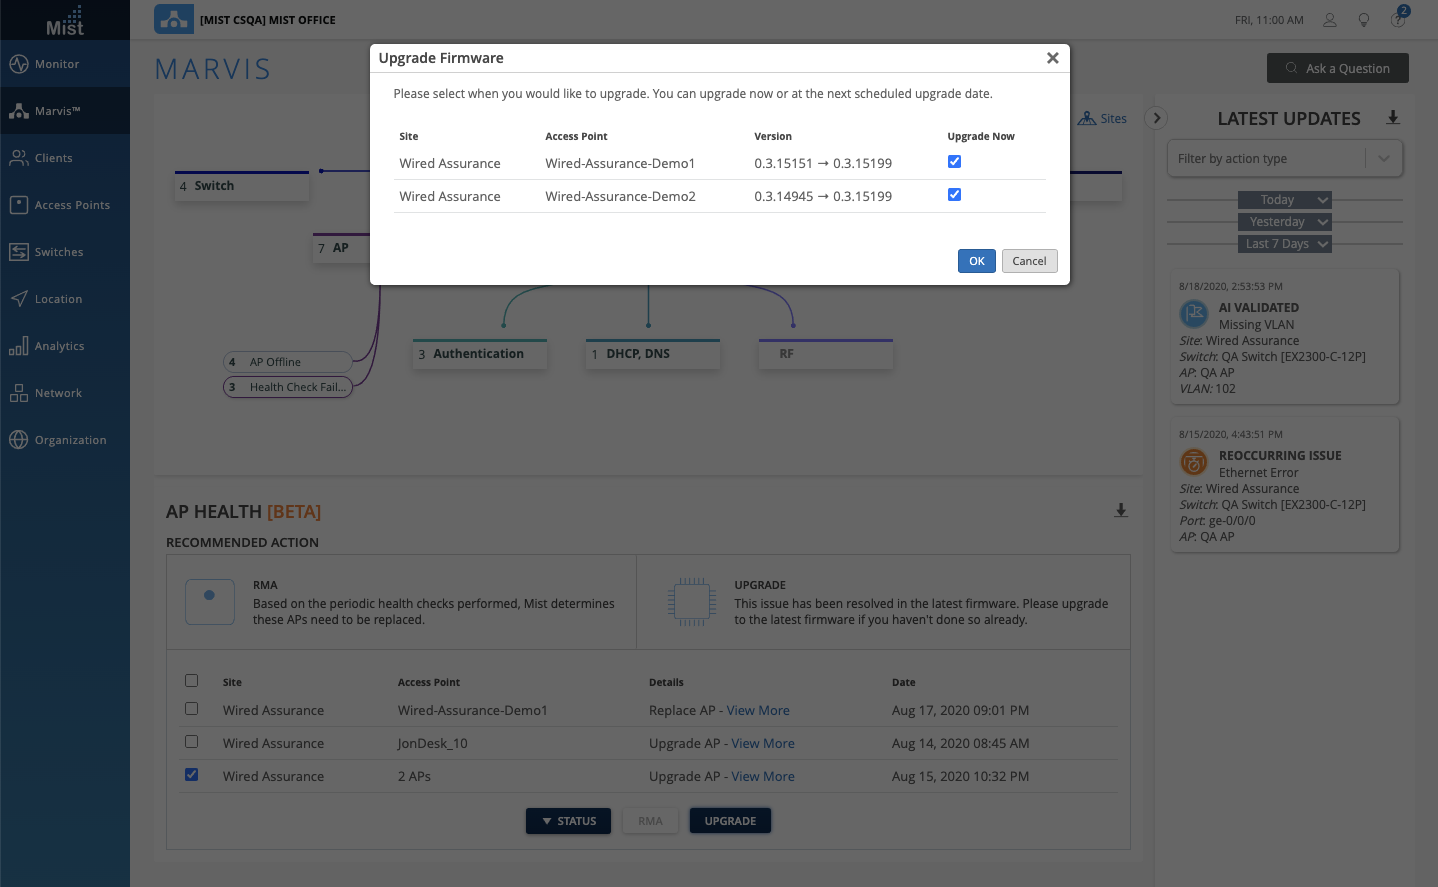Check the JonDesk_10 row checkbox
This screenshot has height=887, width=1438.
[x=192, y=742]
